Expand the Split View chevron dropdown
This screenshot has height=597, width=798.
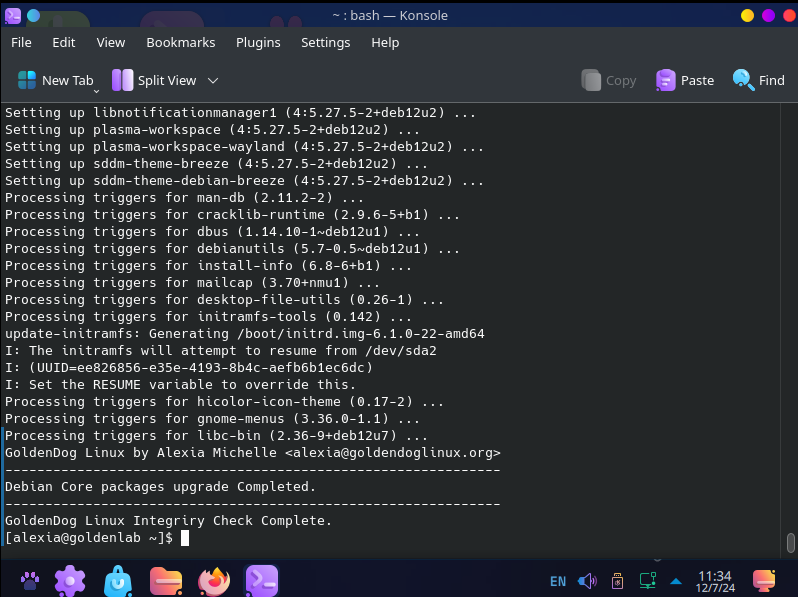coord(213,80)
